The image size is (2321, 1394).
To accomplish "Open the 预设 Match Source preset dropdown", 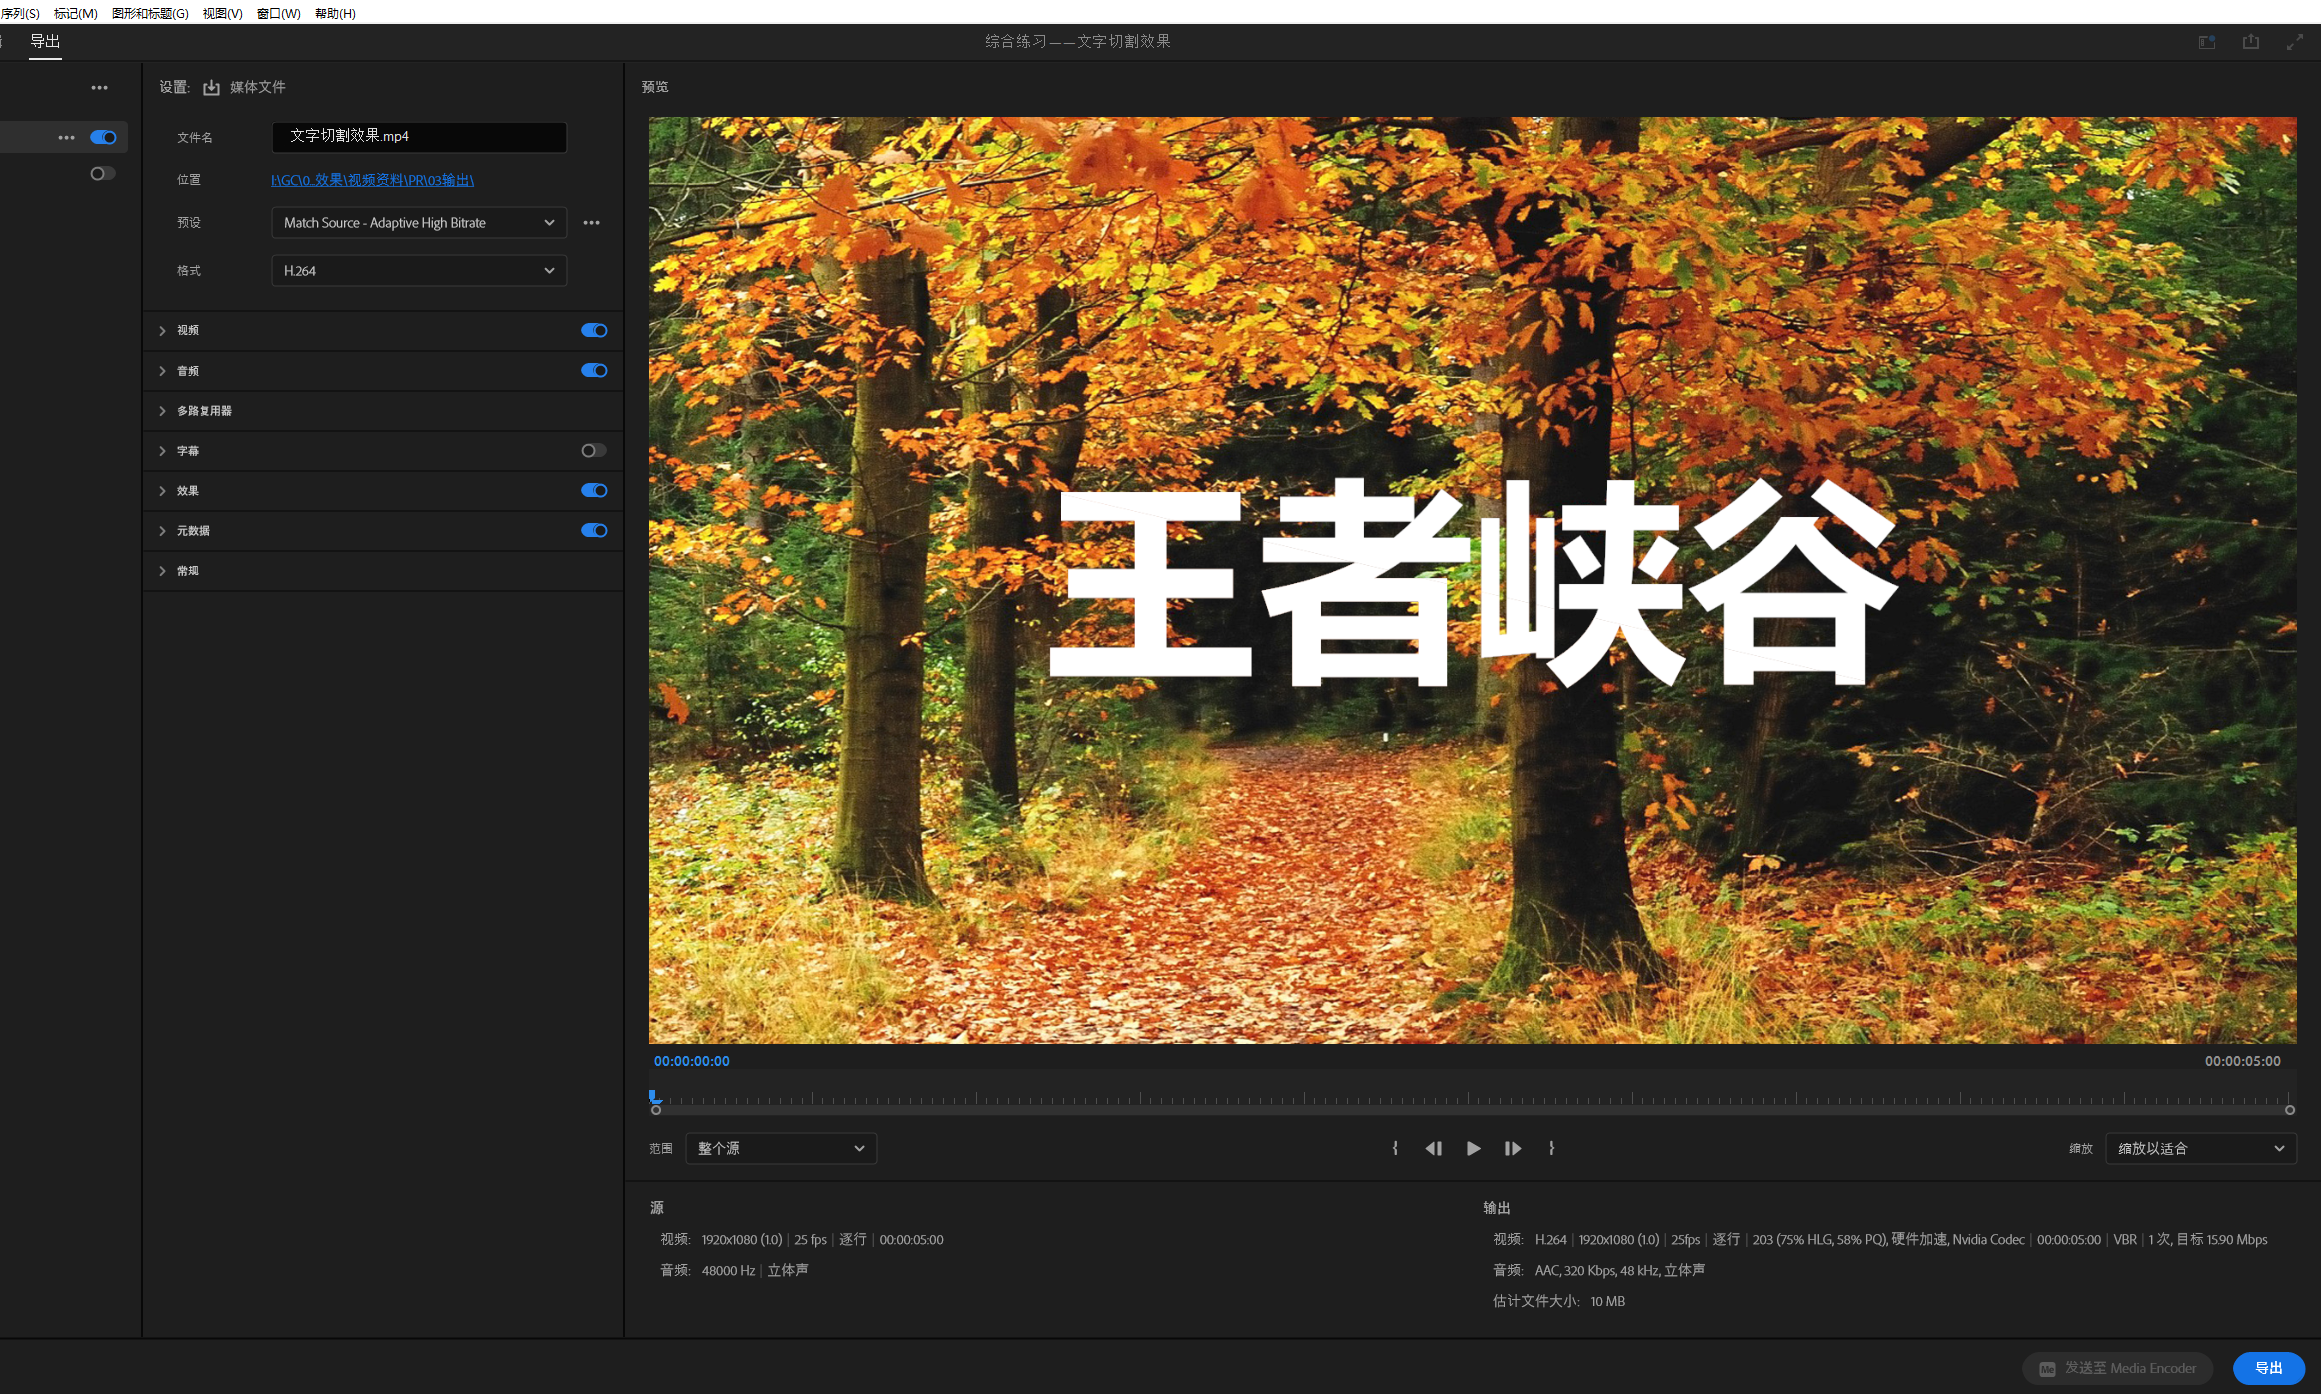I will [418, 223].
